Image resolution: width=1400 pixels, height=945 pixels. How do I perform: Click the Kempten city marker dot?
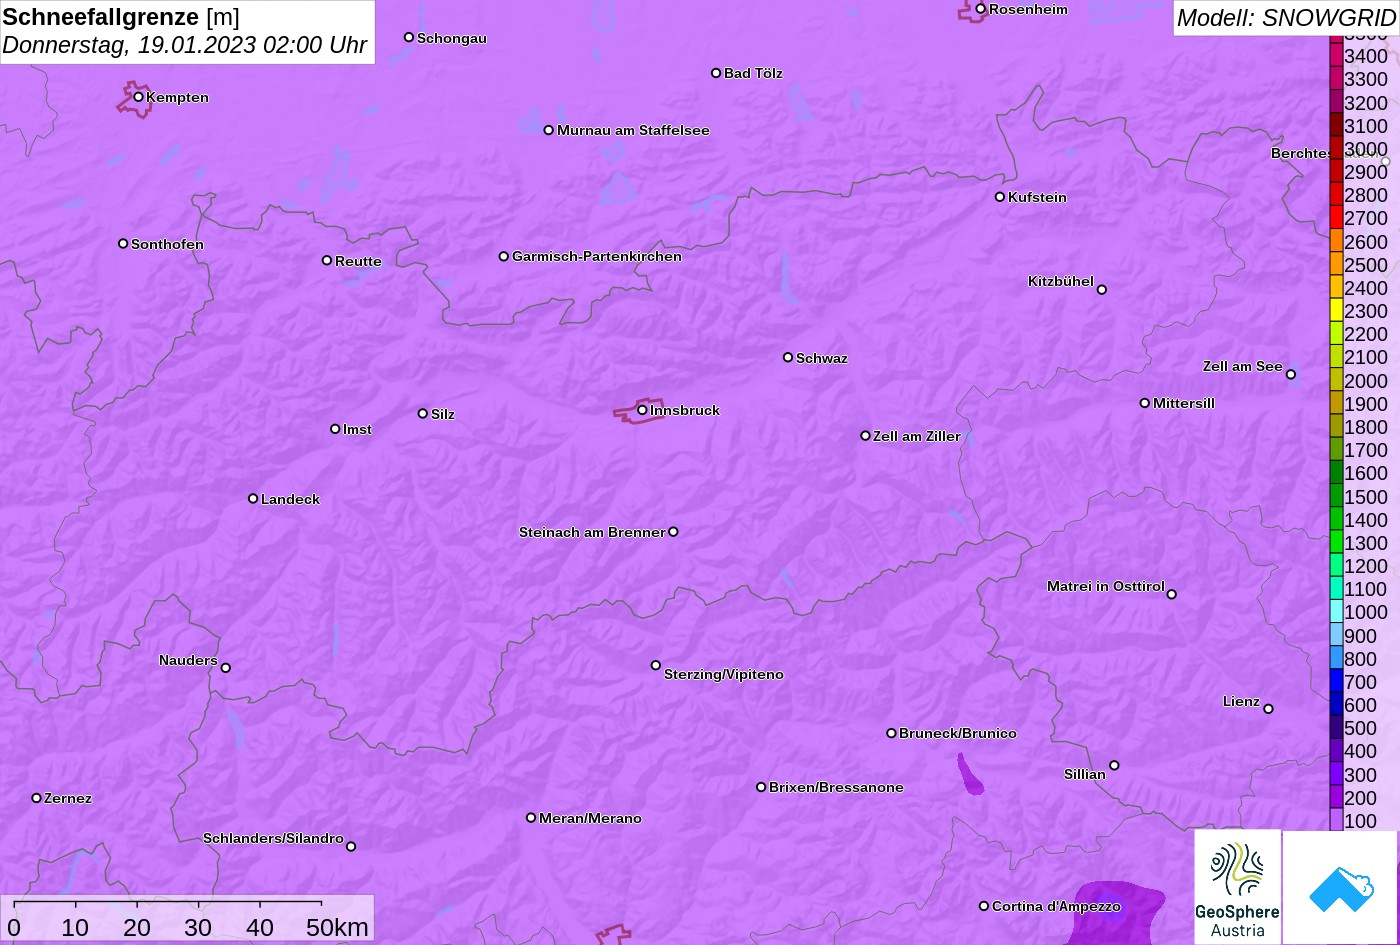tap(139, 97)
